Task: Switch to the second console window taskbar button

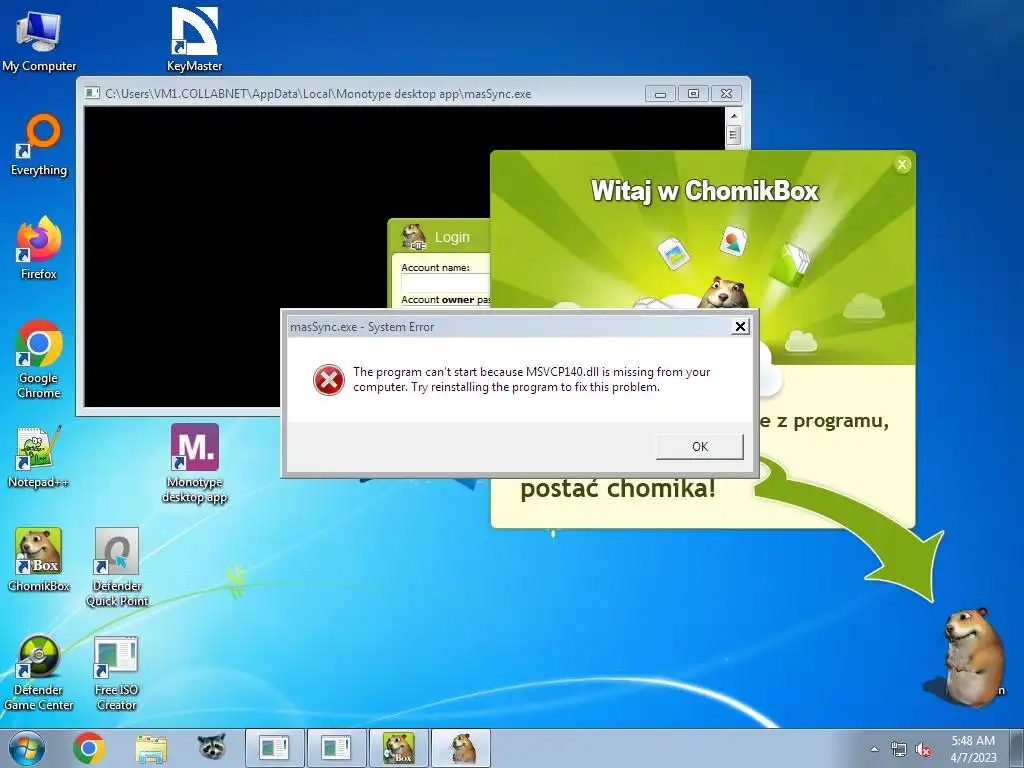Action: click(336, 748)
